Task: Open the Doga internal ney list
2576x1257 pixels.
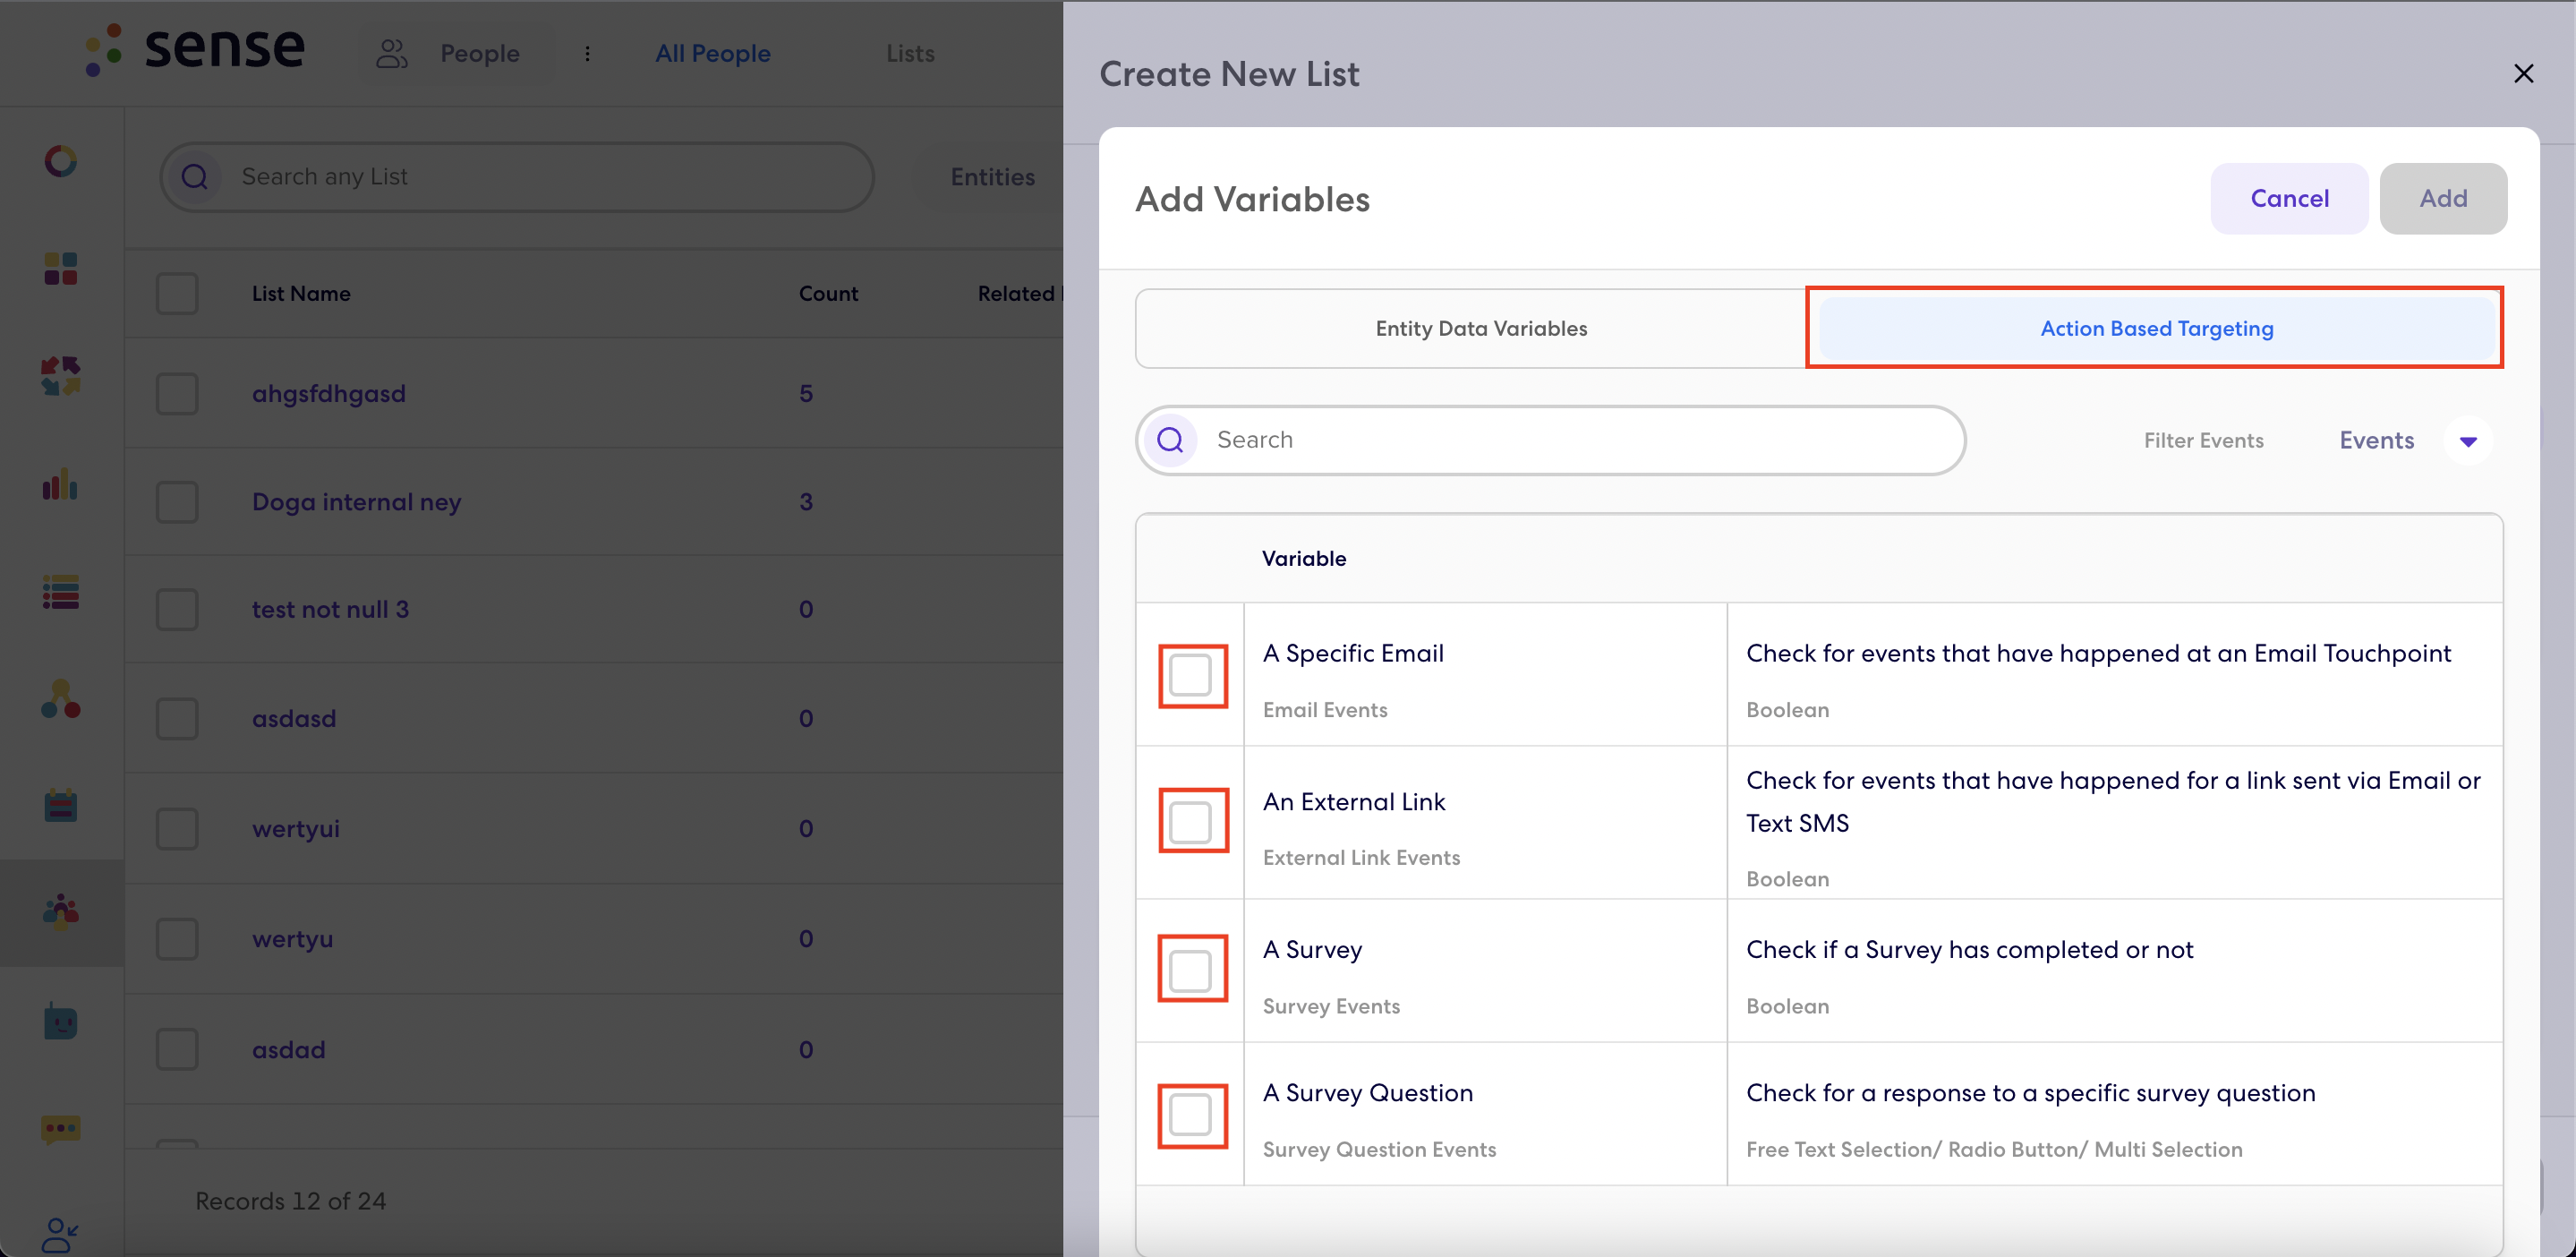Action: click(356, 502)
